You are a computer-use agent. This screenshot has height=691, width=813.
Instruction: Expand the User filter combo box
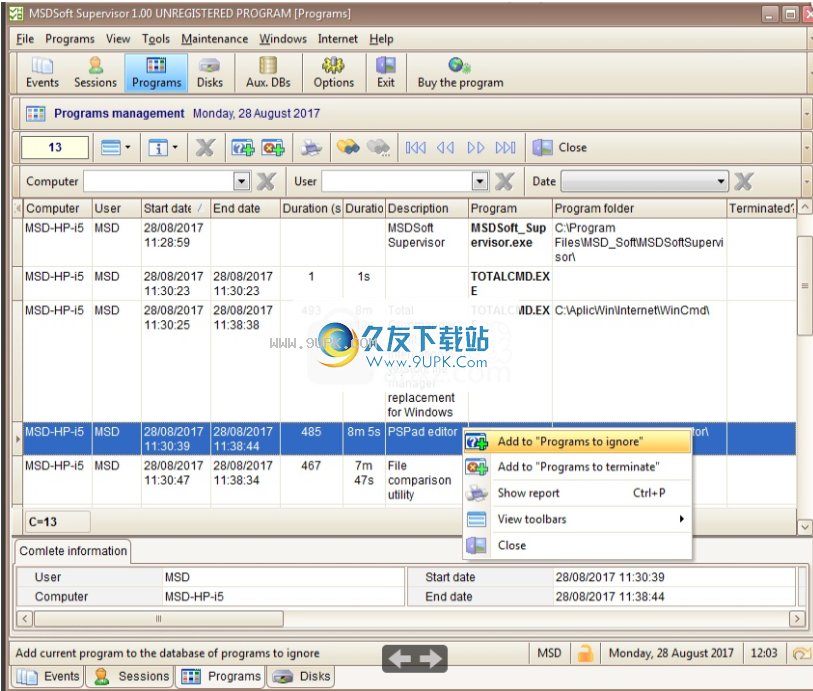tap(480, 181)
